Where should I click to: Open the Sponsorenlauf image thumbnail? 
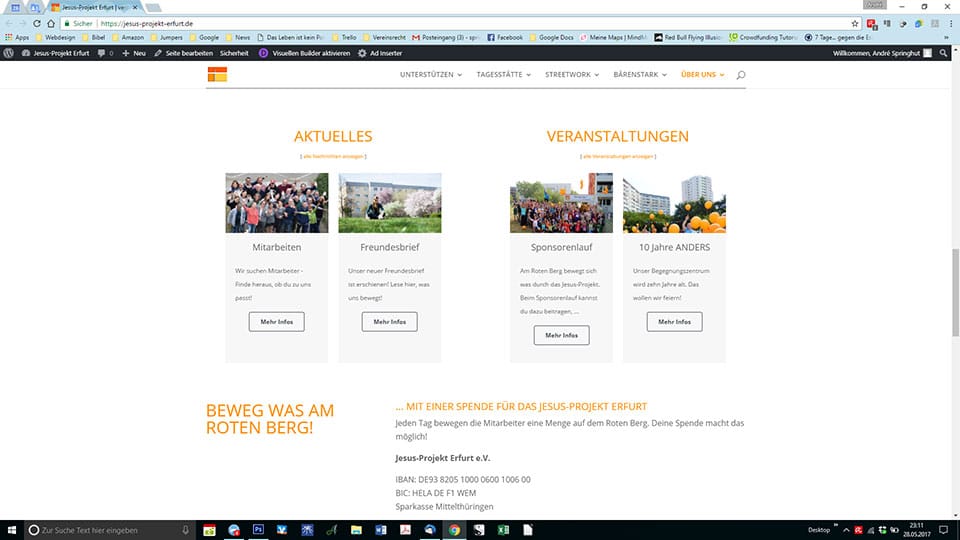tap(561, 203)
